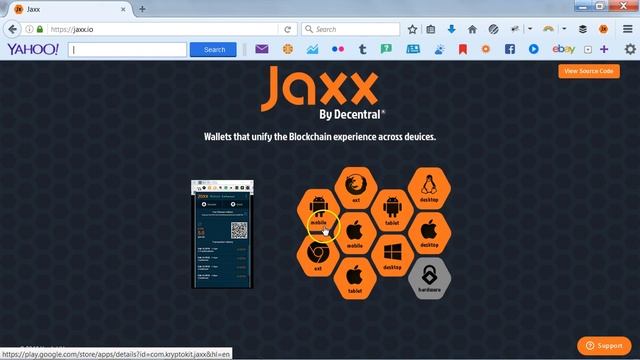This screenshot has height=360, width=640.
Task: Open the layered stack toolbar icon
Action: (583, 29)
